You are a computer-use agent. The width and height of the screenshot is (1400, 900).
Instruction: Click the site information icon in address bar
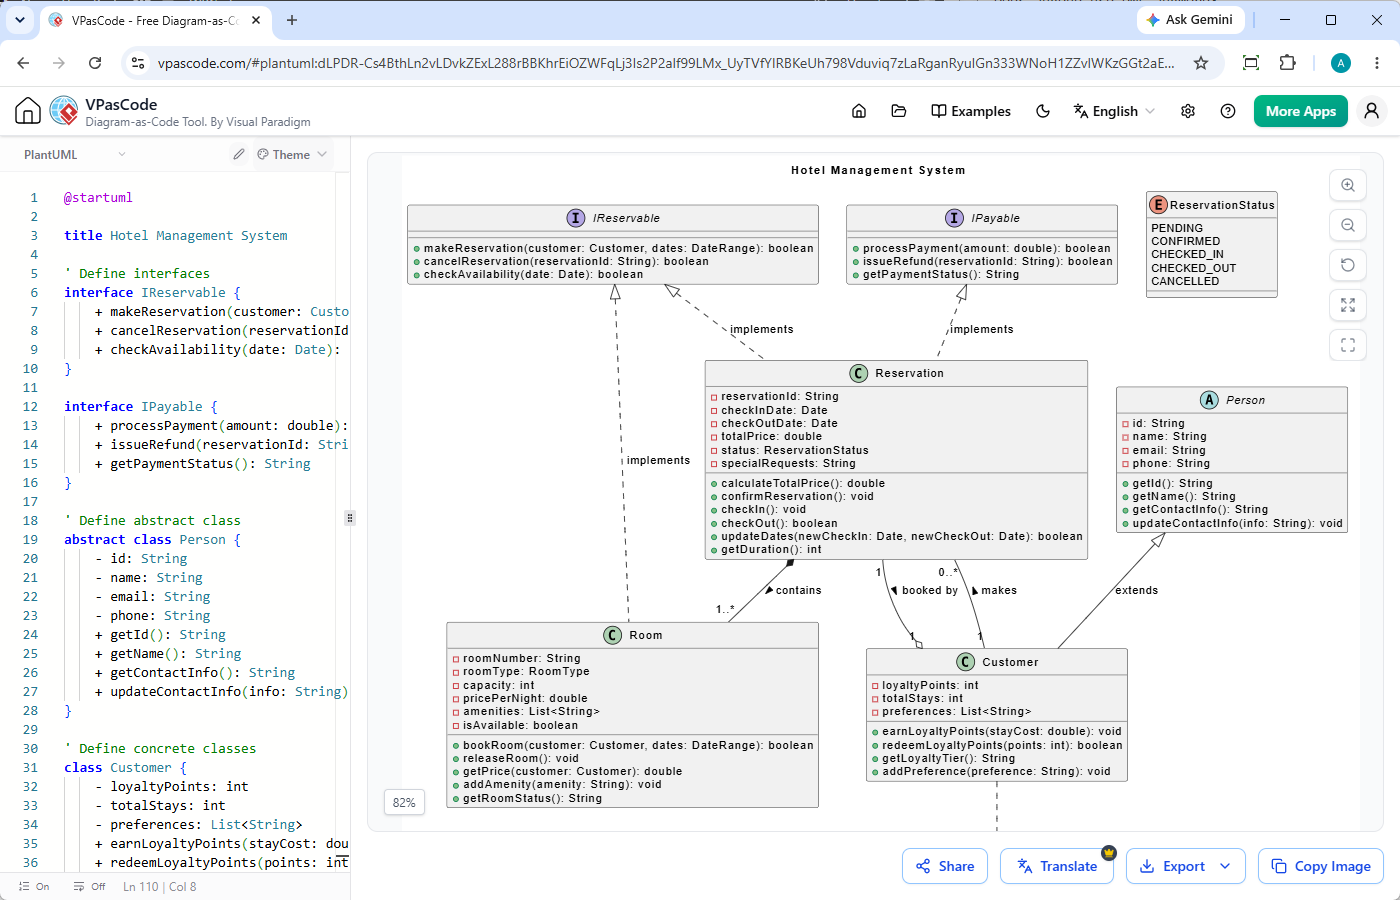pyautogui.click(x=138, y=63)
